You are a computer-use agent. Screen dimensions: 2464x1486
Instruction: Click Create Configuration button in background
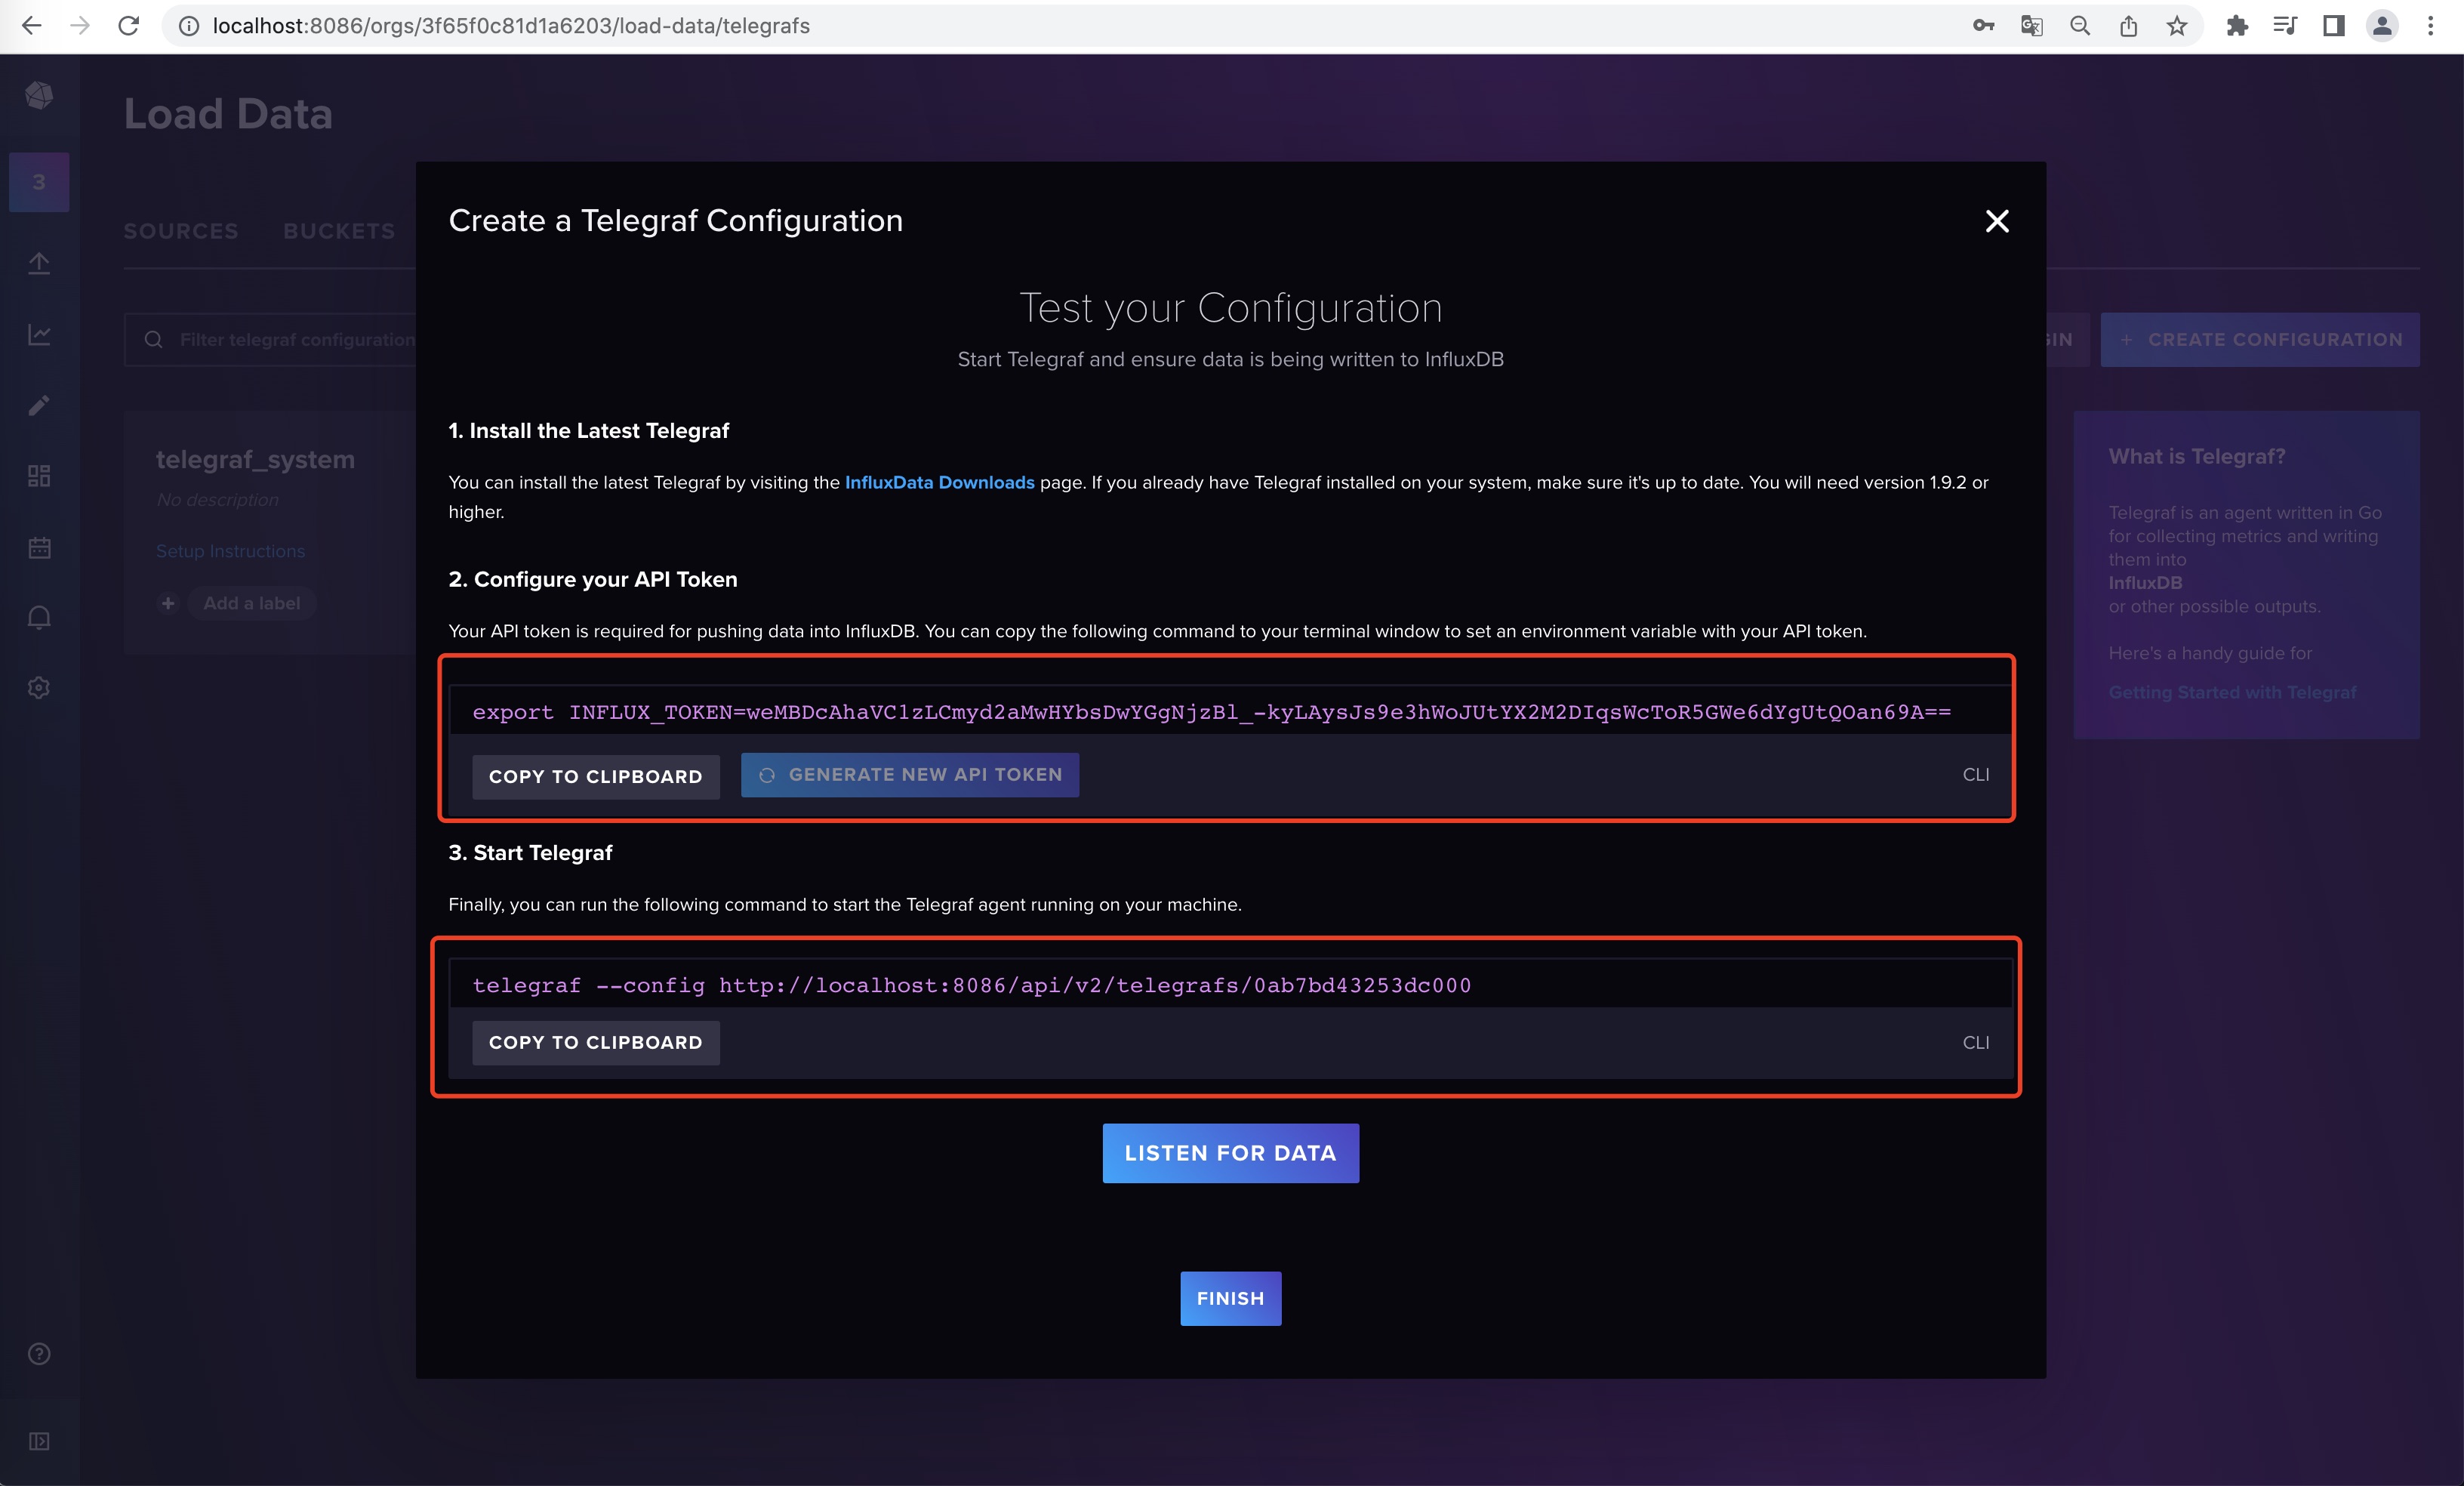[2259, 340]
